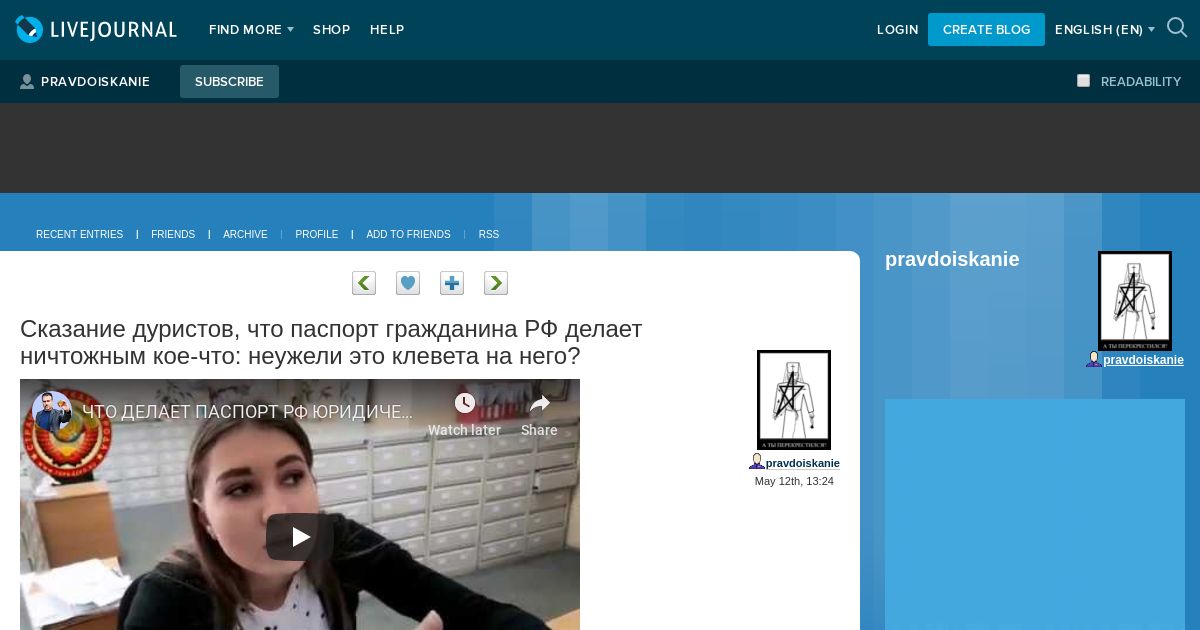
Task: Open PROFILE navigation link
Action: 317,235
